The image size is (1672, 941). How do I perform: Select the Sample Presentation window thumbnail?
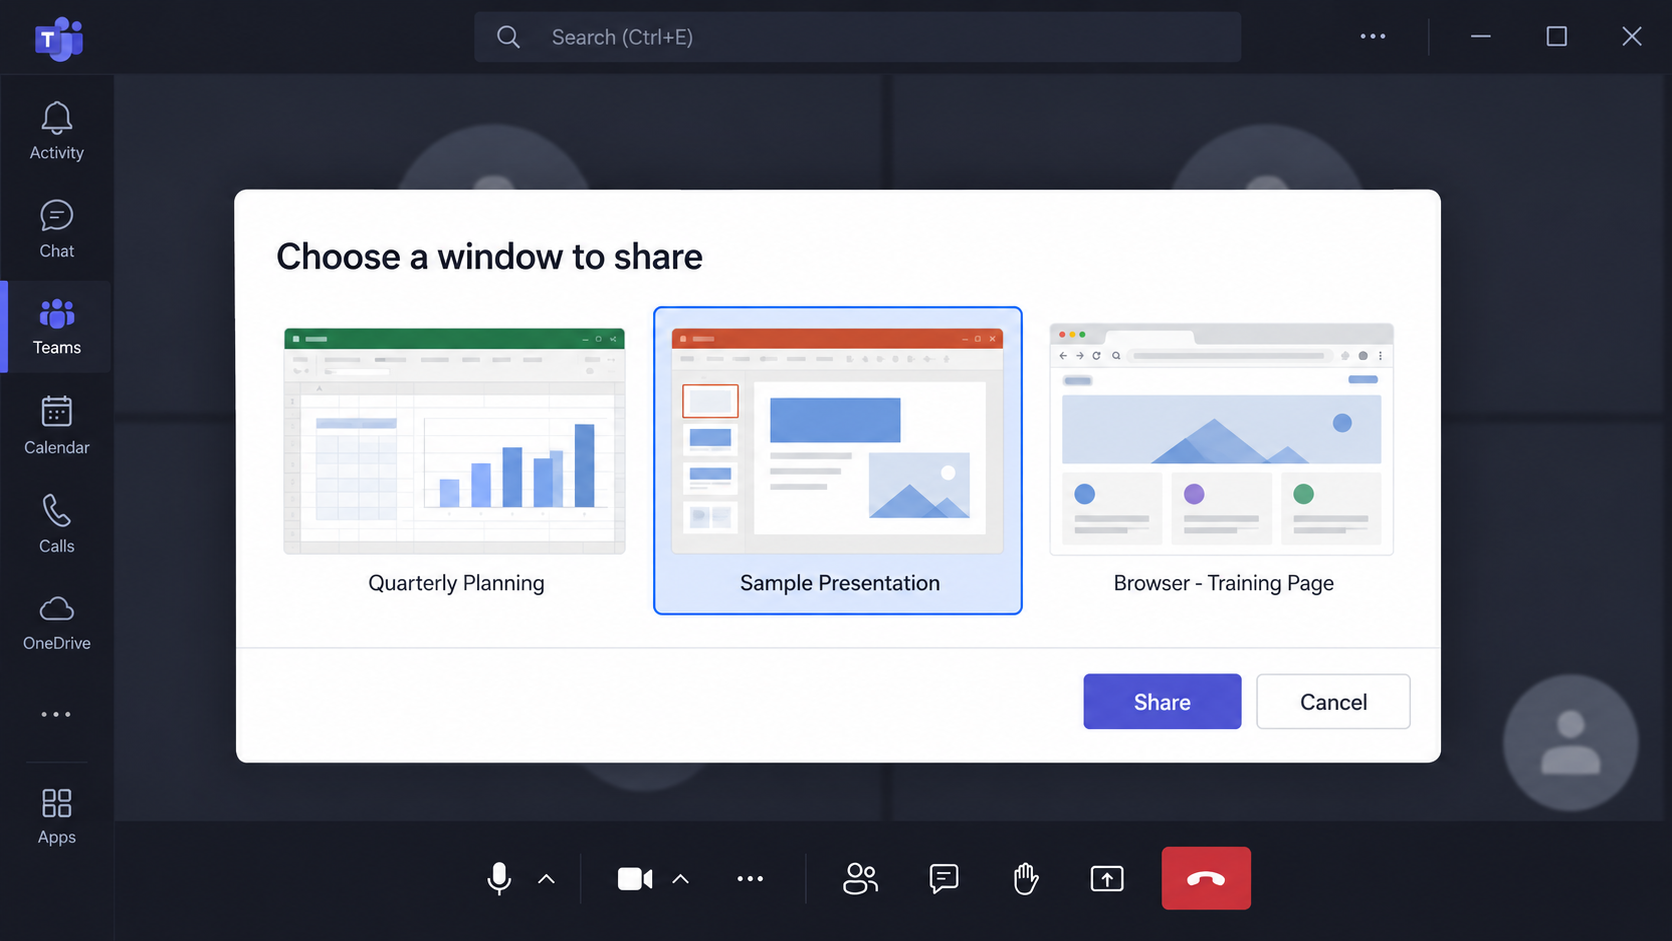pyautogui.click(x=838, y=461)
